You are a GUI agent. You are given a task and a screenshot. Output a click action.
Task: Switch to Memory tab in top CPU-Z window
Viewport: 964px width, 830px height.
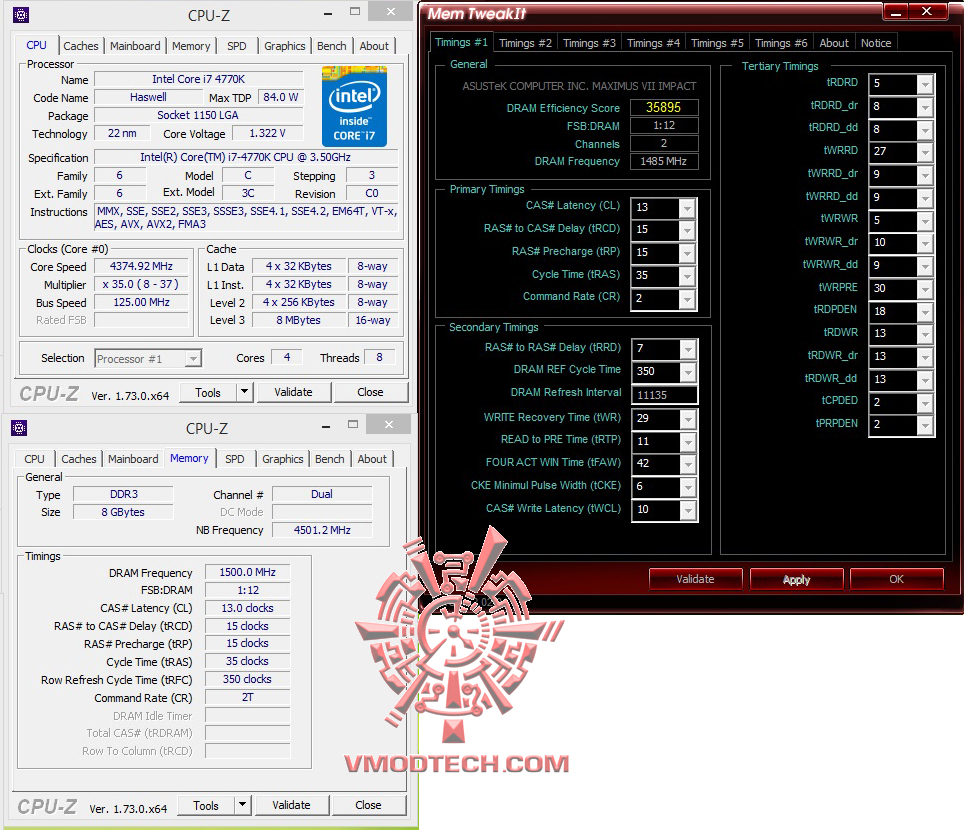pos(191,46)
